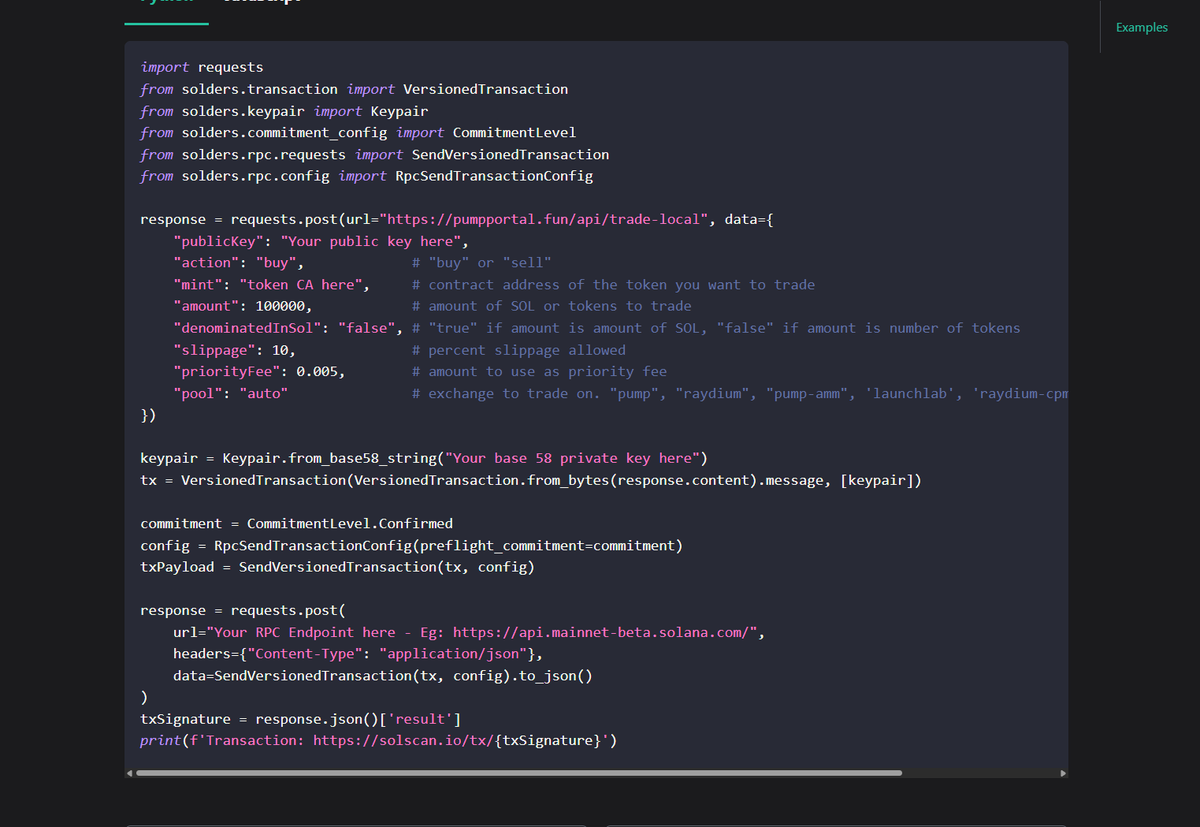This screenshot has height=827, width=1200.
Task: Click the "exchange to trade on" comment
Action: (x=739, y=394)
